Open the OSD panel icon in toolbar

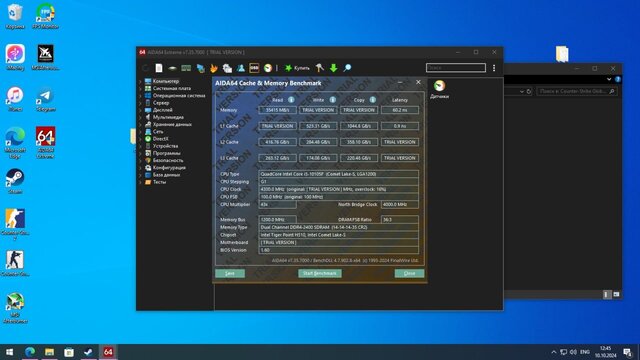pos(254,68)
